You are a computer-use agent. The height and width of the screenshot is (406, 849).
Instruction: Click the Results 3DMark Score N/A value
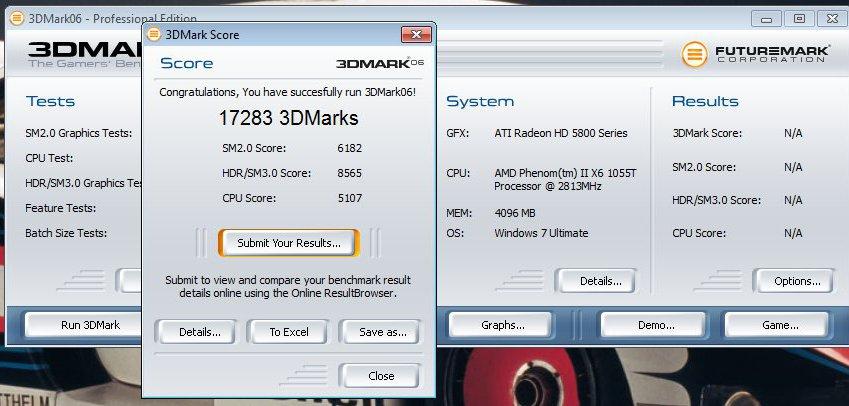point(793,133)
